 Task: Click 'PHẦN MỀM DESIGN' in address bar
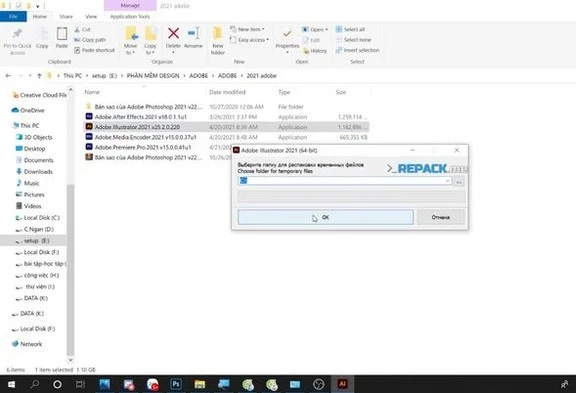click(153, 76)
